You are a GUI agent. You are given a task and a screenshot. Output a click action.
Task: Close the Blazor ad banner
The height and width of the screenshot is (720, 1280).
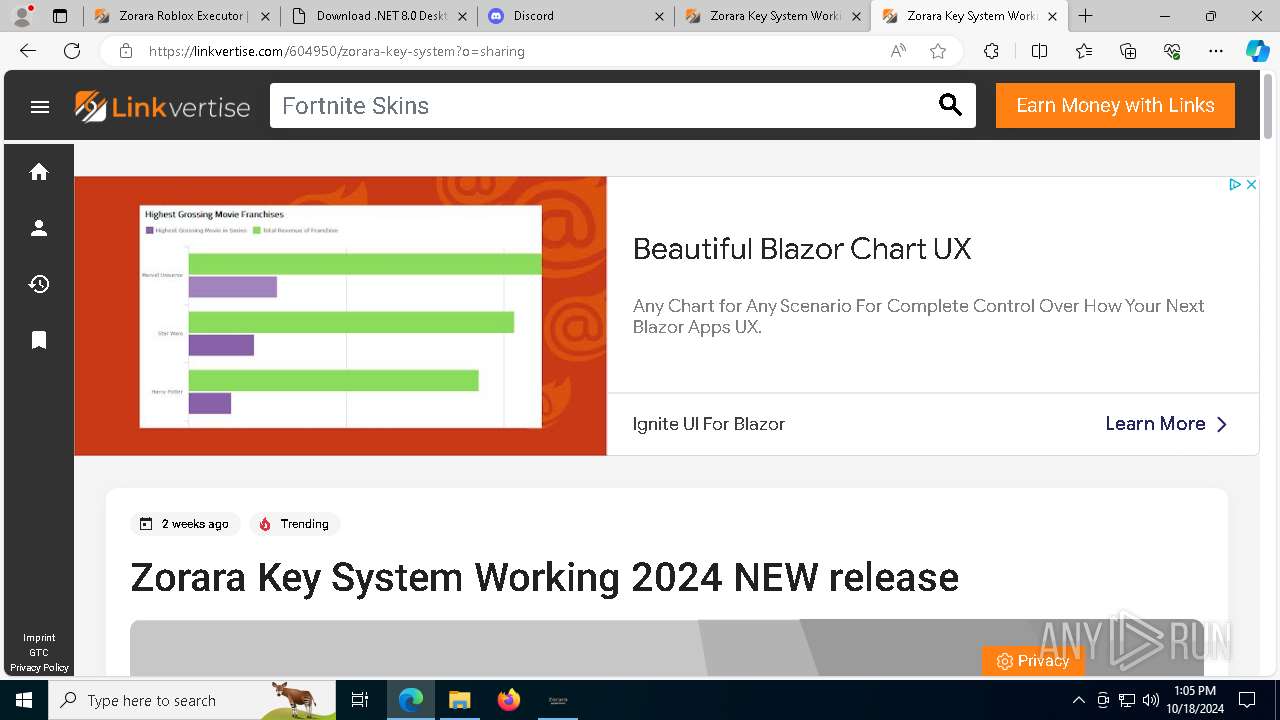1251,184
